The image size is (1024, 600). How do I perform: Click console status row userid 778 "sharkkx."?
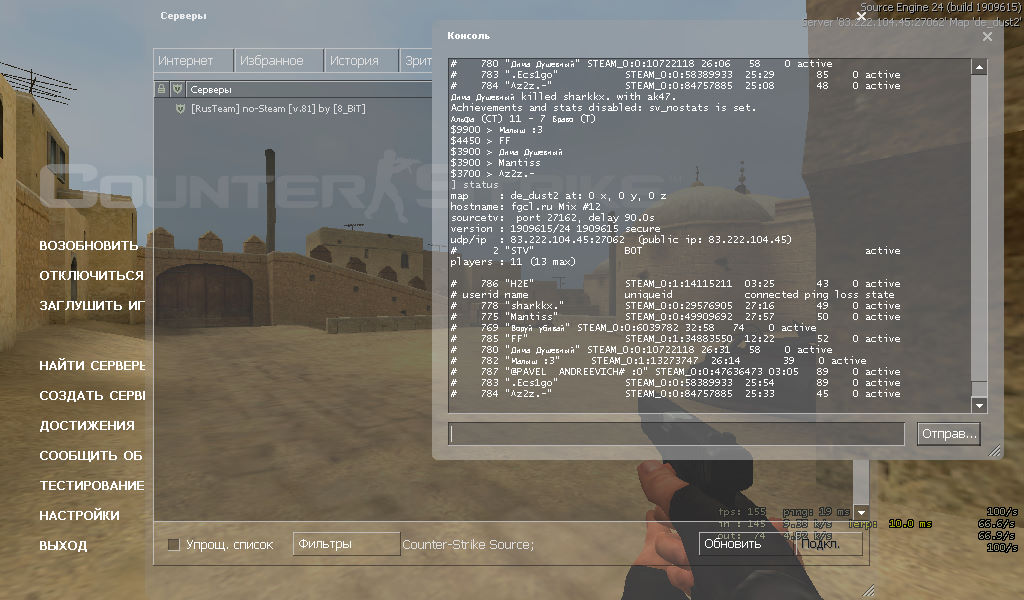[675, 306]
